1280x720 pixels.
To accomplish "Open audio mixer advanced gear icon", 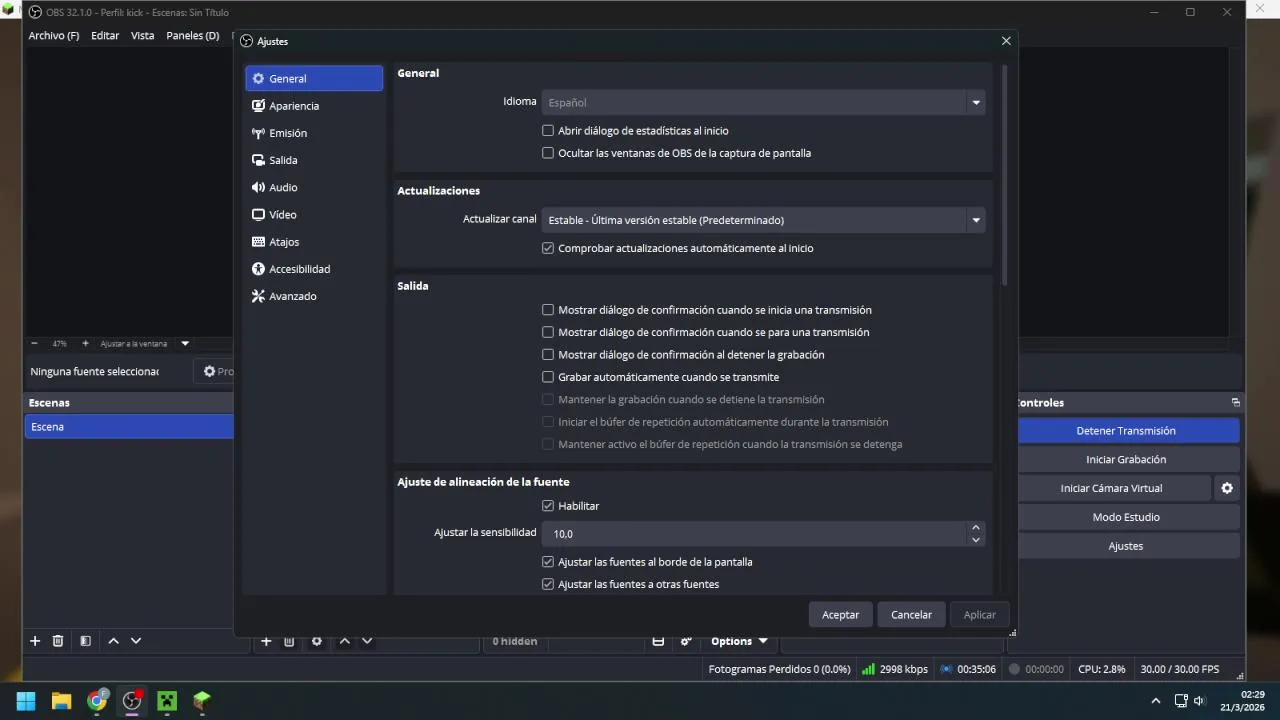I will point(686,641).
